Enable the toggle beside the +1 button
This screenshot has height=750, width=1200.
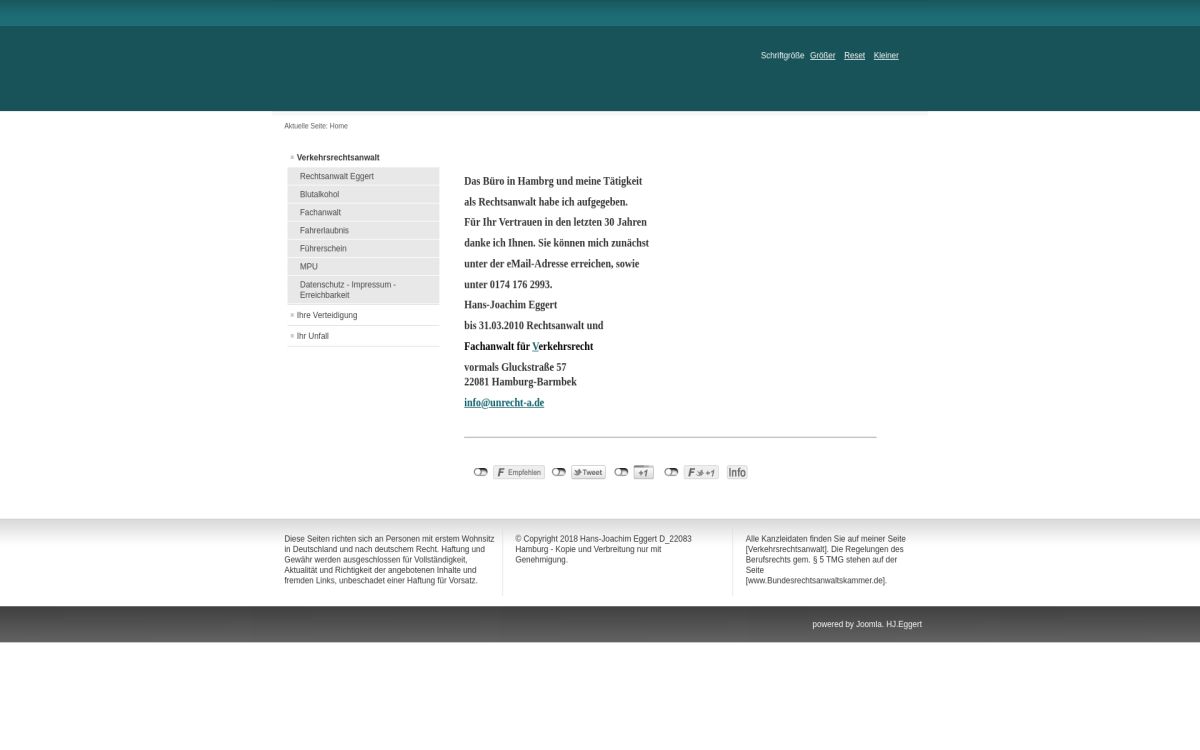[621, 472]
